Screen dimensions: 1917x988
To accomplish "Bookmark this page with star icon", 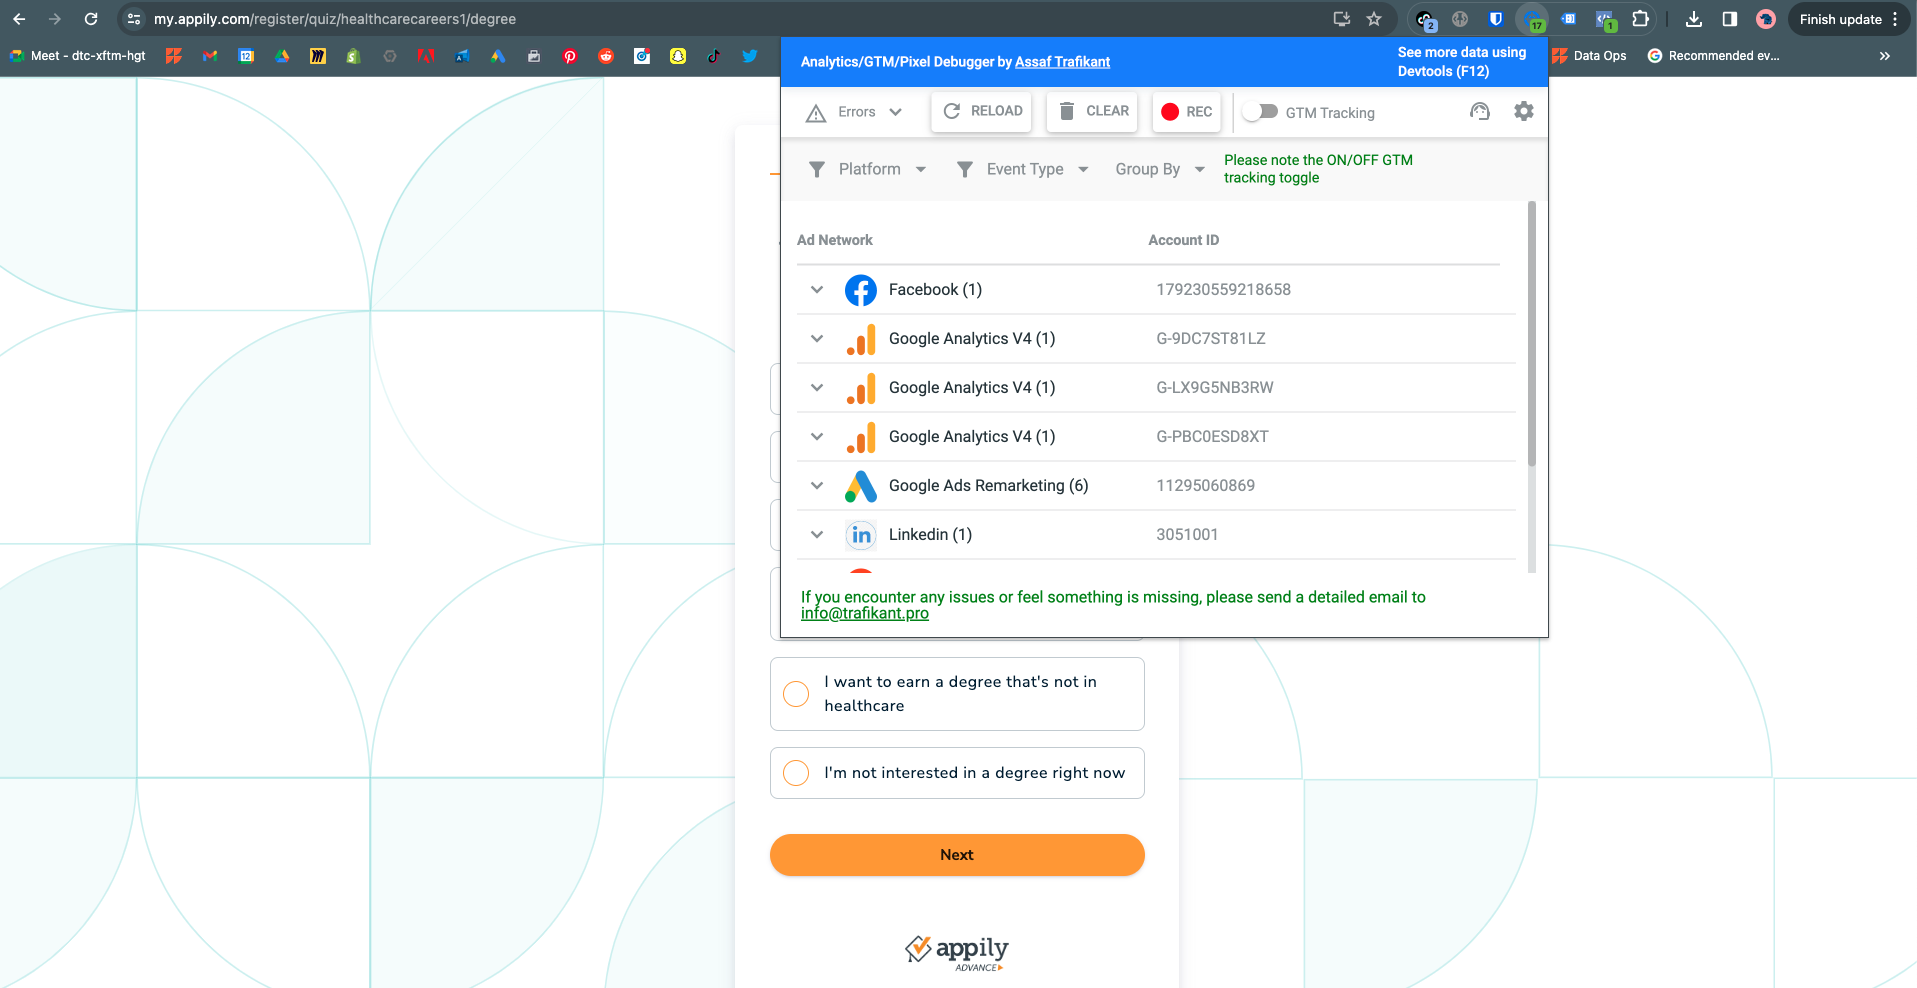I will tap(1374, 19).
